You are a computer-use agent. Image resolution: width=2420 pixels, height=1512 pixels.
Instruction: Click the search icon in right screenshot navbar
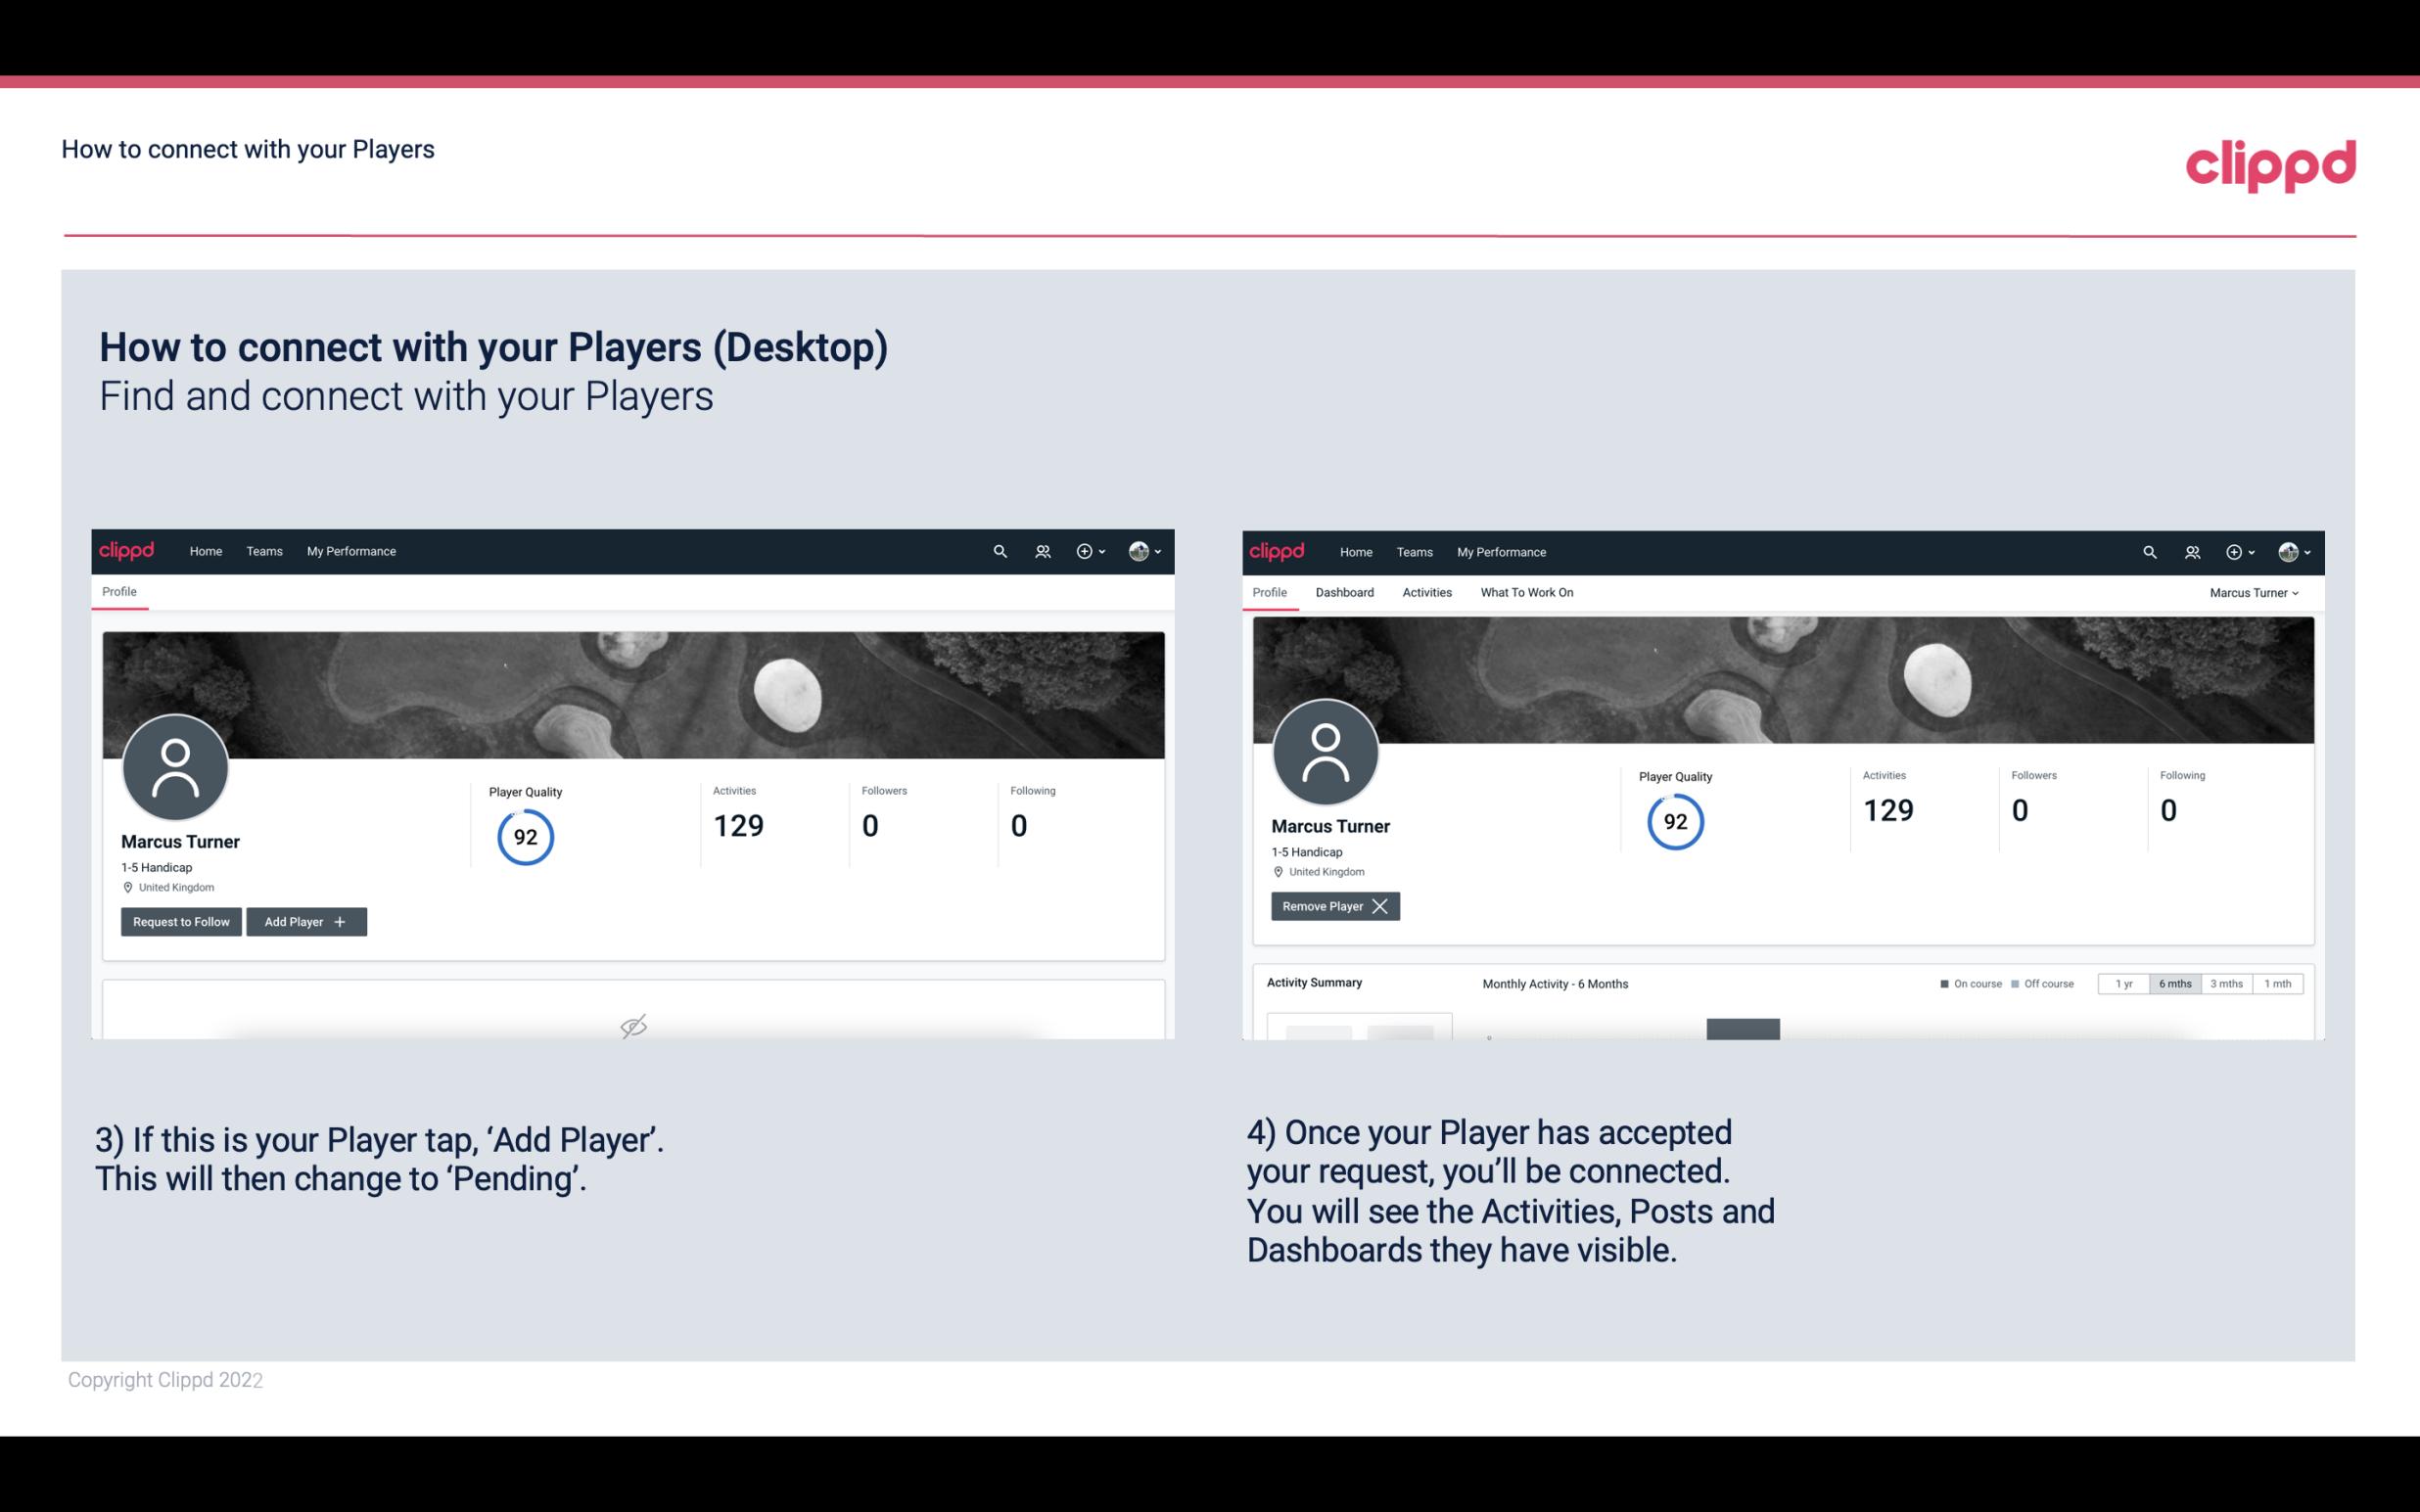coord(2148,552)
